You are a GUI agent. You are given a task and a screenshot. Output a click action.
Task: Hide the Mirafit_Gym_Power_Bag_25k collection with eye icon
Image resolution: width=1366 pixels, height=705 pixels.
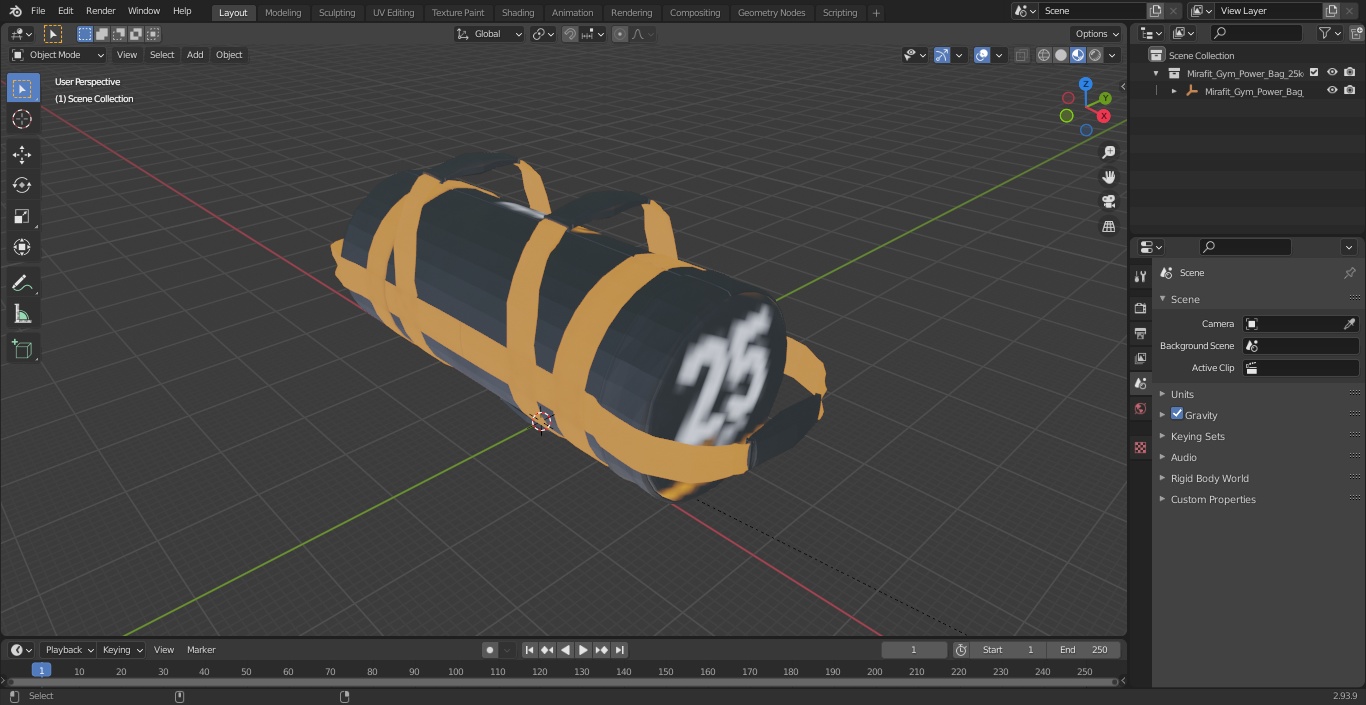point(1332,72)
